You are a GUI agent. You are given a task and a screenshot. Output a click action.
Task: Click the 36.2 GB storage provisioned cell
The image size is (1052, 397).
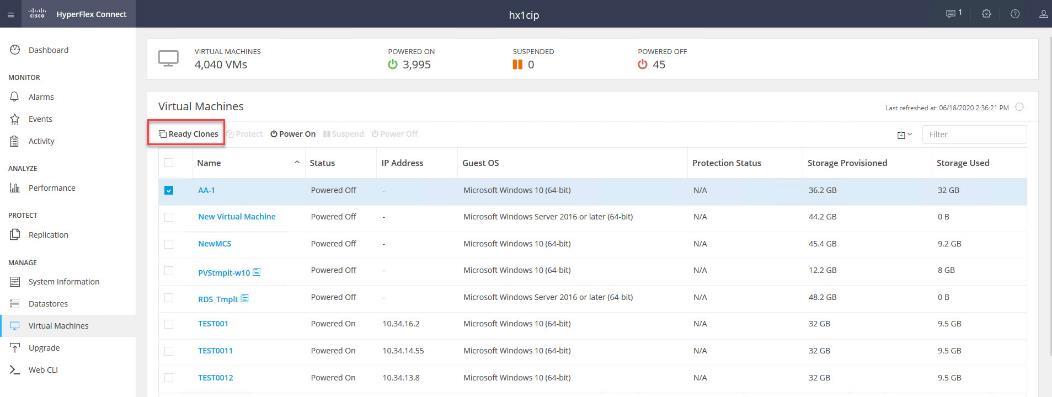pos(823,190)
